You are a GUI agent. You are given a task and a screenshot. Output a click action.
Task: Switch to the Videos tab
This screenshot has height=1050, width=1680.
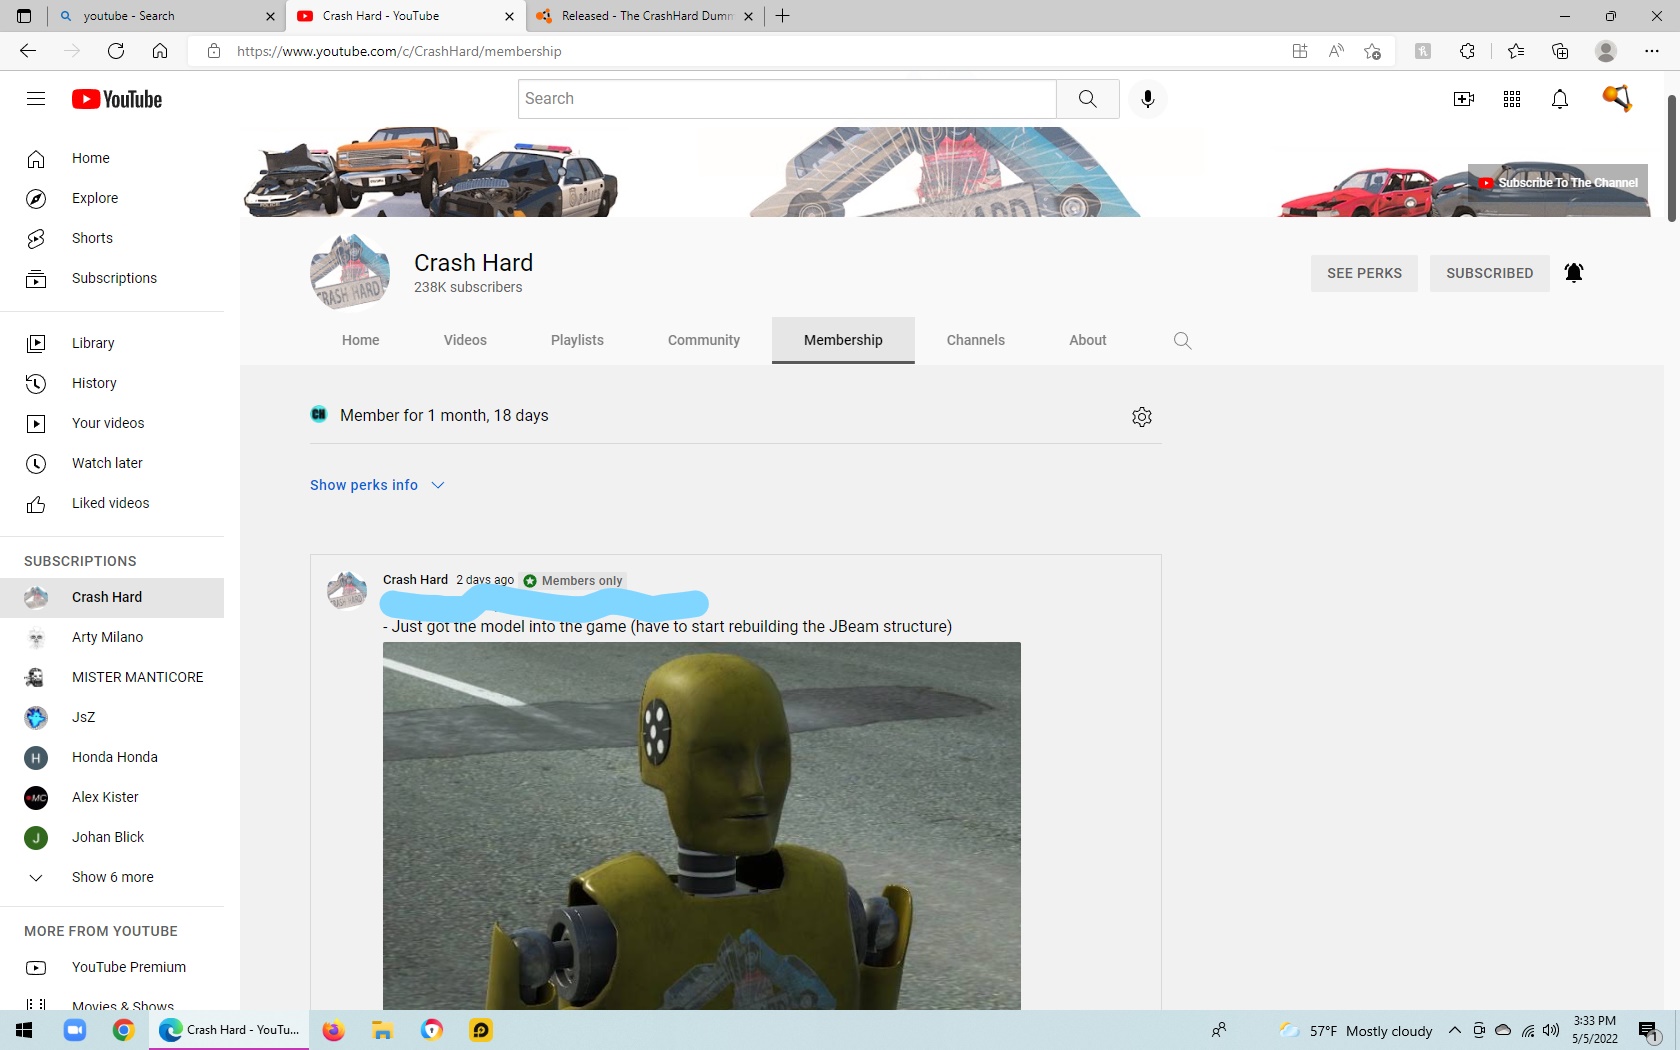(x=465, y=340)
